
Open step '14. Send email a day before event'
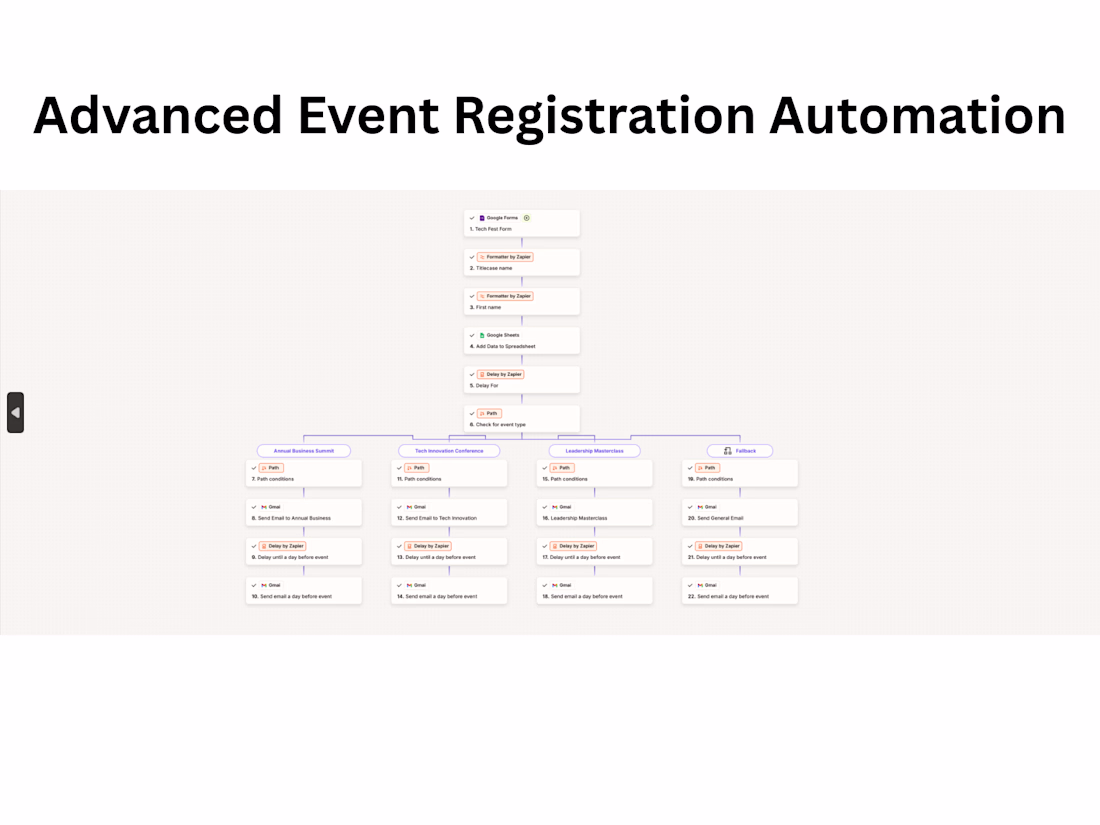(449, 591)
